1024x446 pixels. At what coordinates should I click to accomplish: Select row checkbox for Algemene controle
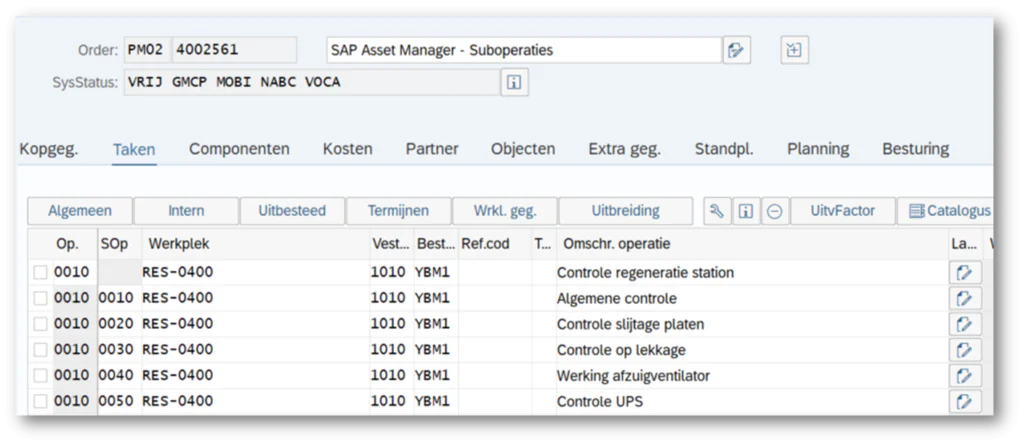point(40,298)
